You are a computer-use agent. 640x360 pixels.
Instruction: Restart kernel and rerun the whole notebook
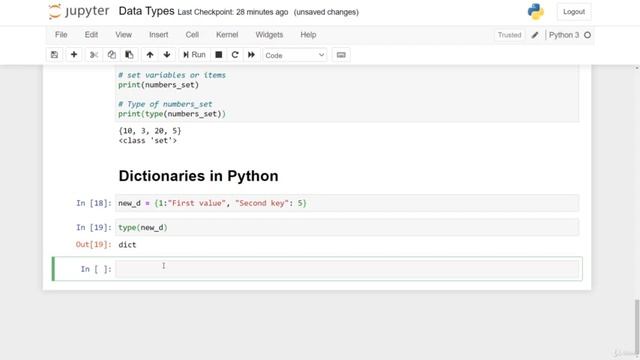251,55
